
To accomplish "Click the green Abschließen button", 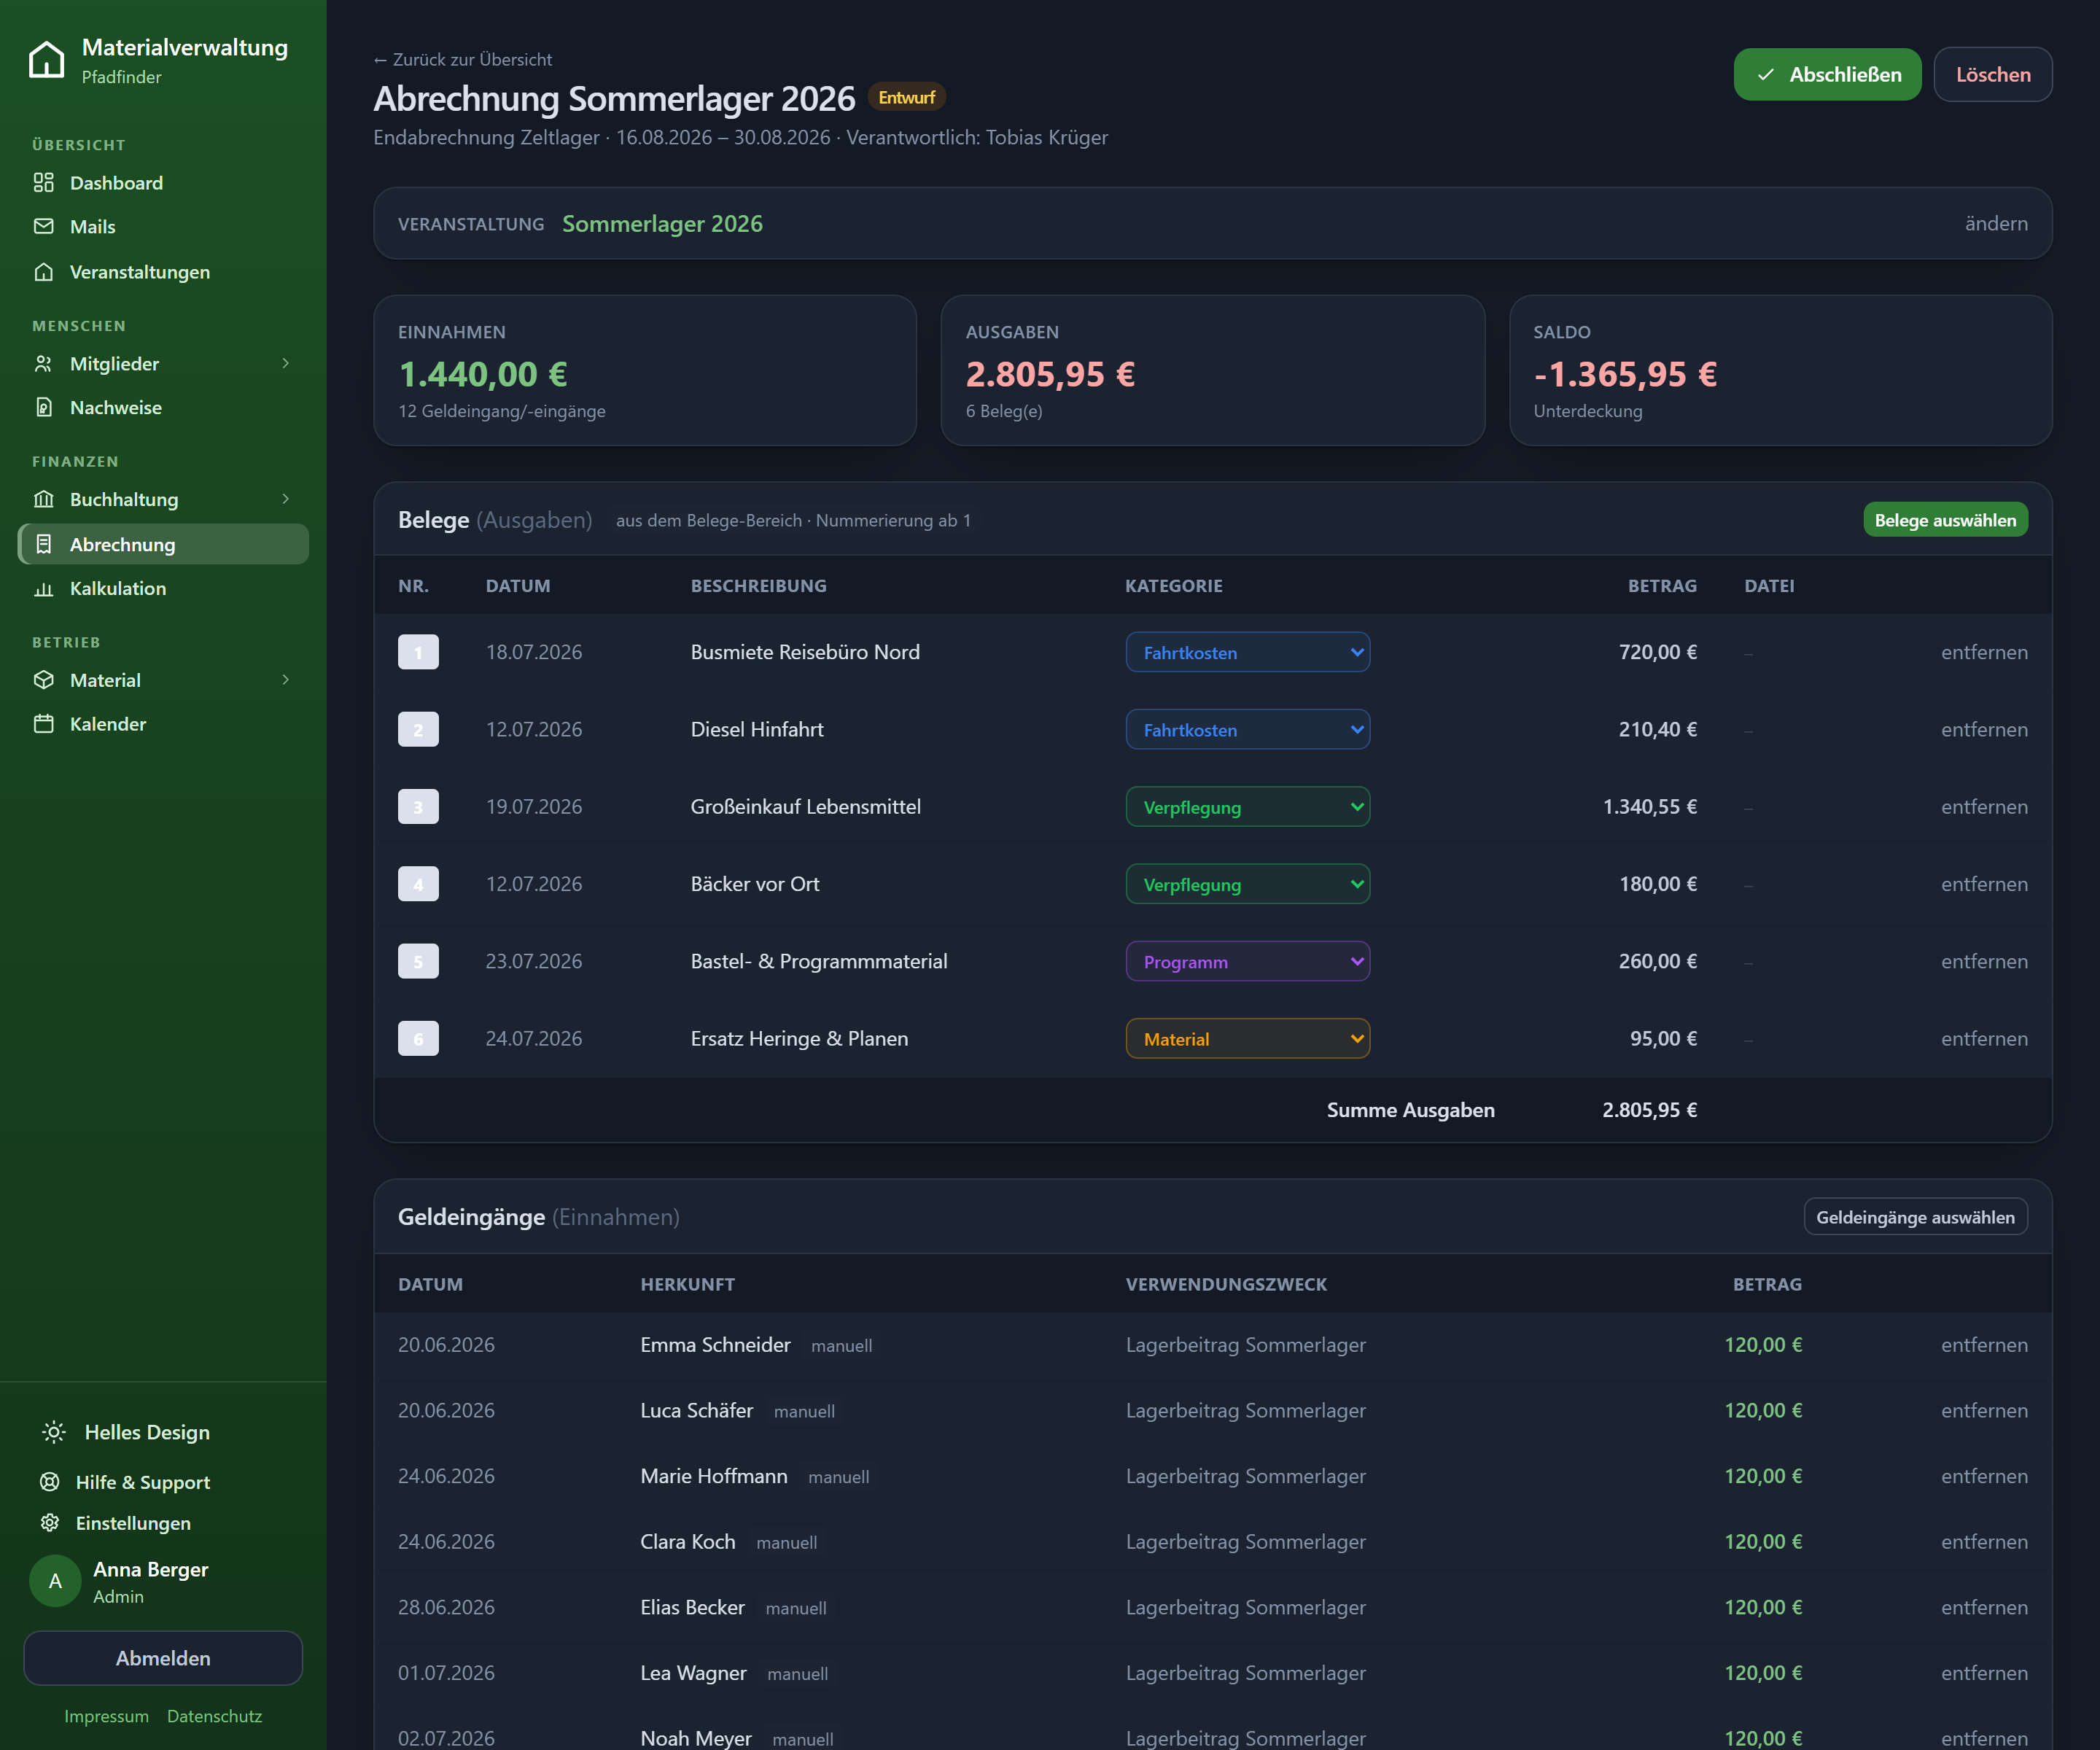I will tap(1827, 74).
